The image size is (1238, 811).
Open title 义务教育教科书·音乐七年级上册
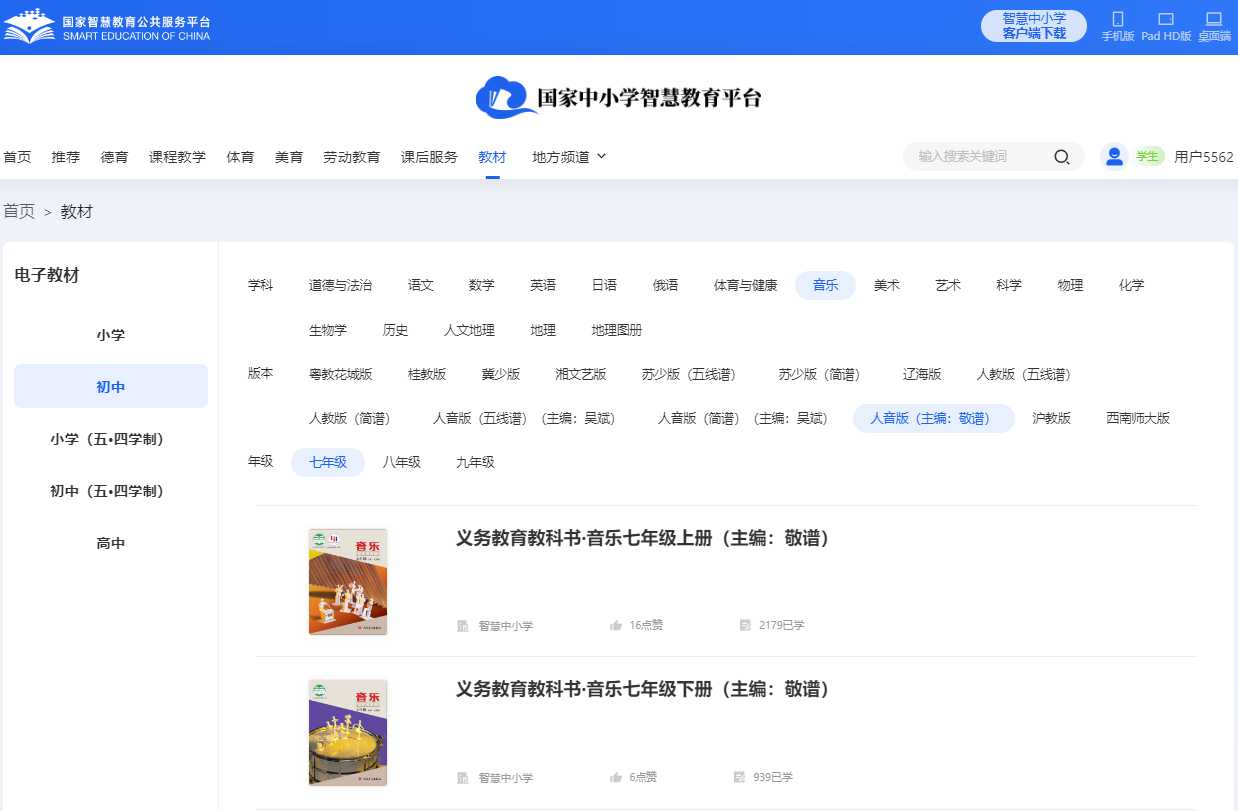pyautogui.click(x=644, y=538)
